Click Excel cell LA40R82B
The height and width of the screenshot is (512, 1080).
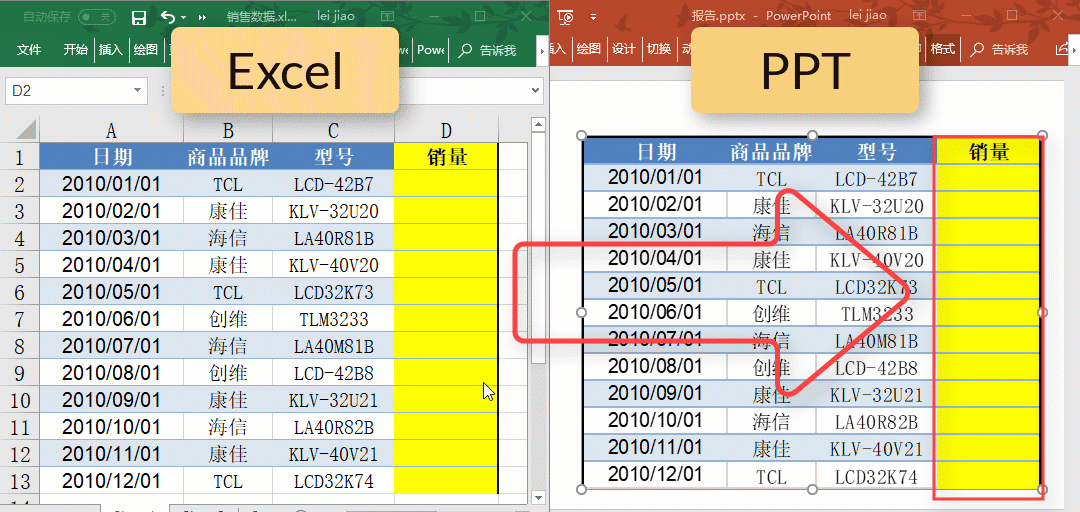tap(333, 427)
